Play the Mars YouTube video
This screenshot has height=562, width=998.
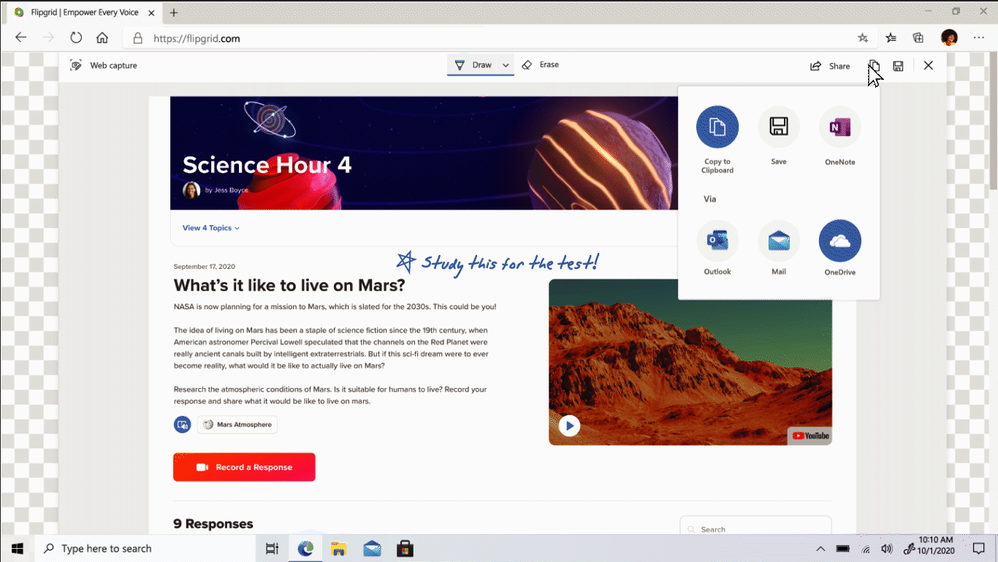click(569, 425)
